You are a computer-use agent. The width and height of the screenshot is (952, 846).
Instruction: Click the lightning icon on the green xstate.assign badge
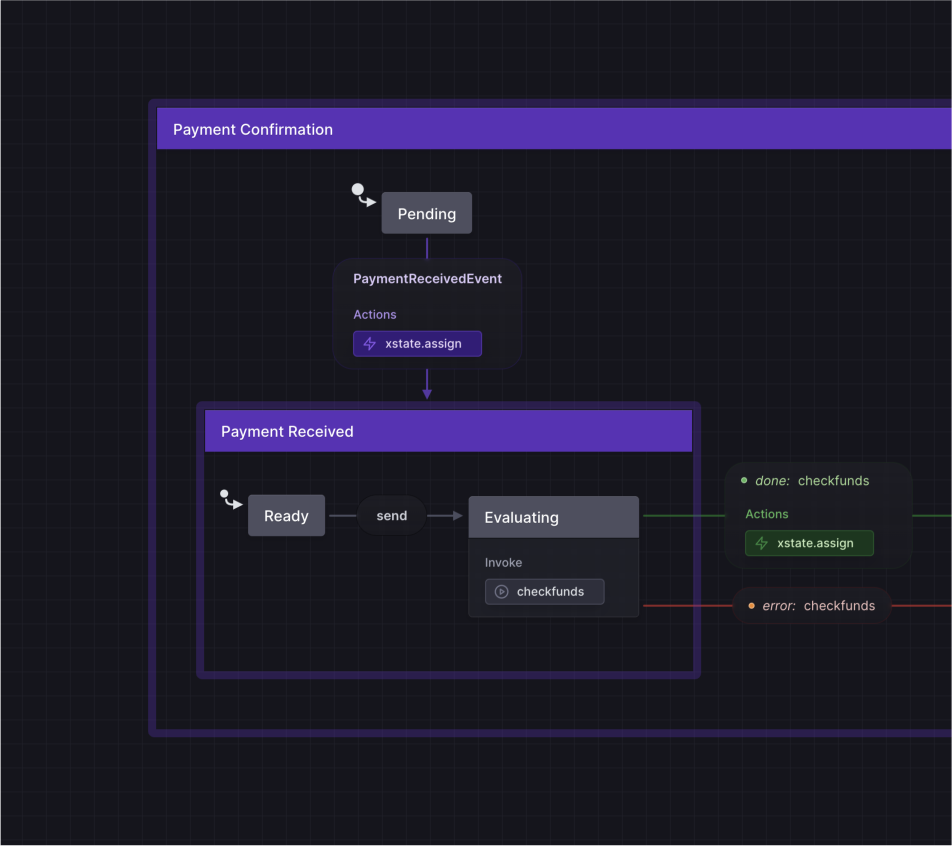coord(761,543)
